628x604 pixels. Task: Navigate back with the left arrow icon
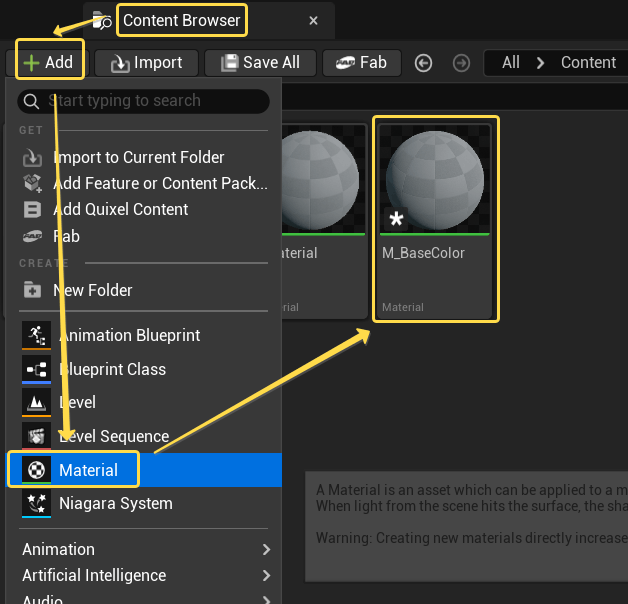423,63
